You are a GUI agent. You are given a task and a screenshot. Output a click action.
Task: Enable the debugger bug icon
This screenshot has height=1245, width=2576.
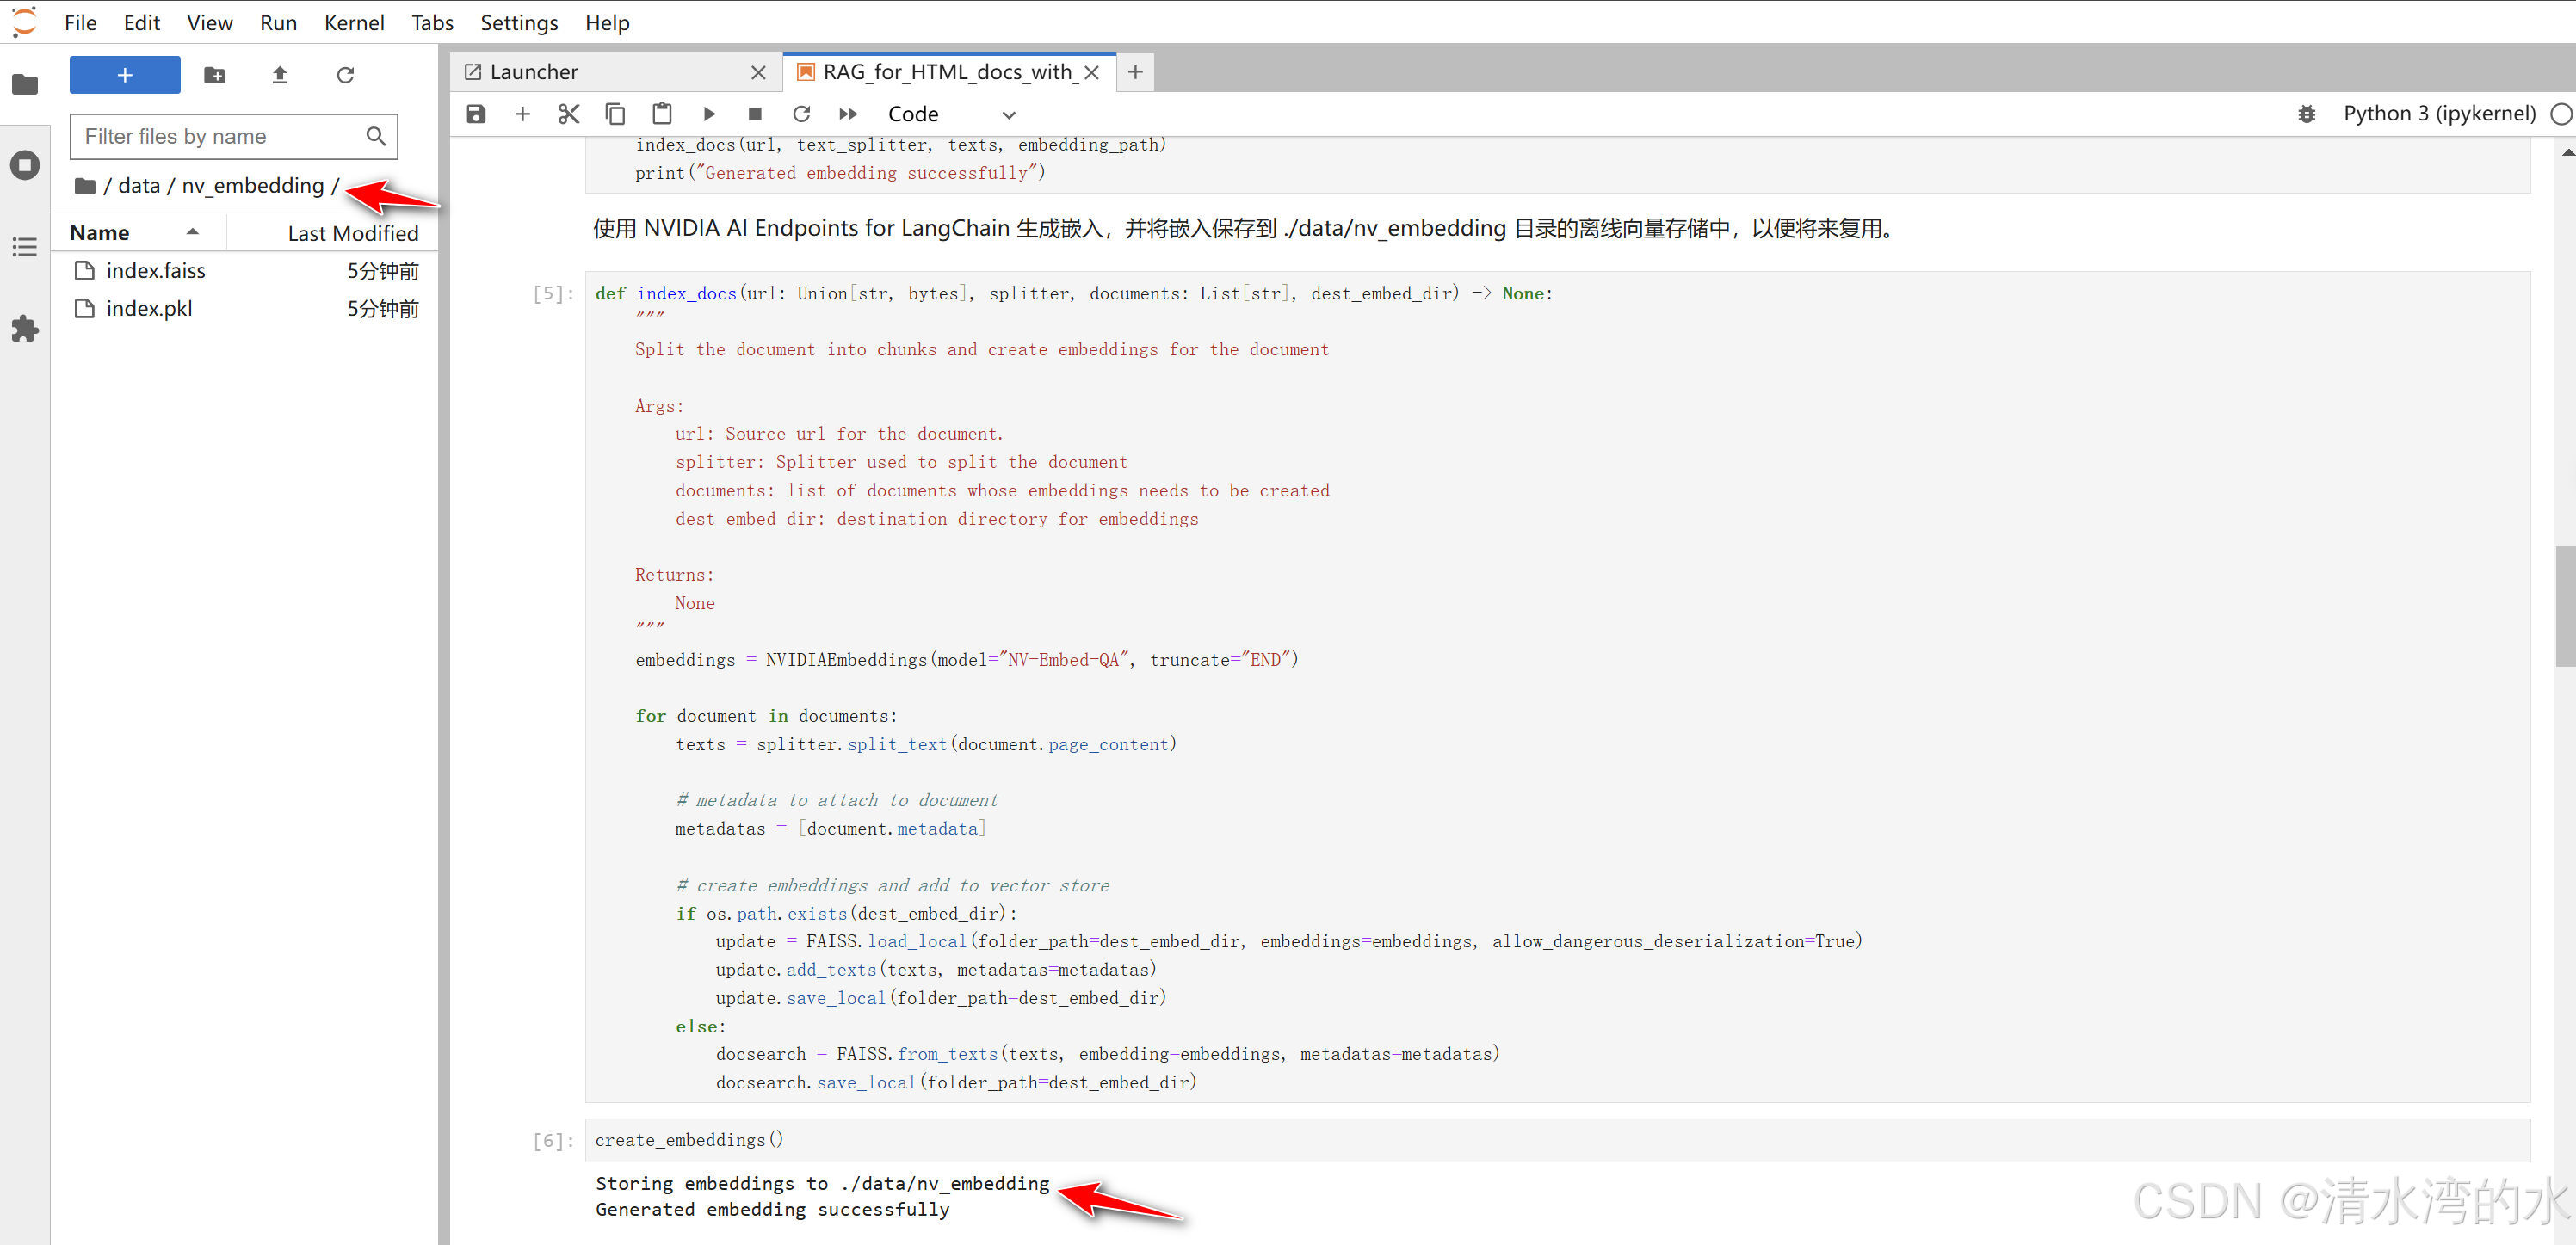[x=2306, y=114]
